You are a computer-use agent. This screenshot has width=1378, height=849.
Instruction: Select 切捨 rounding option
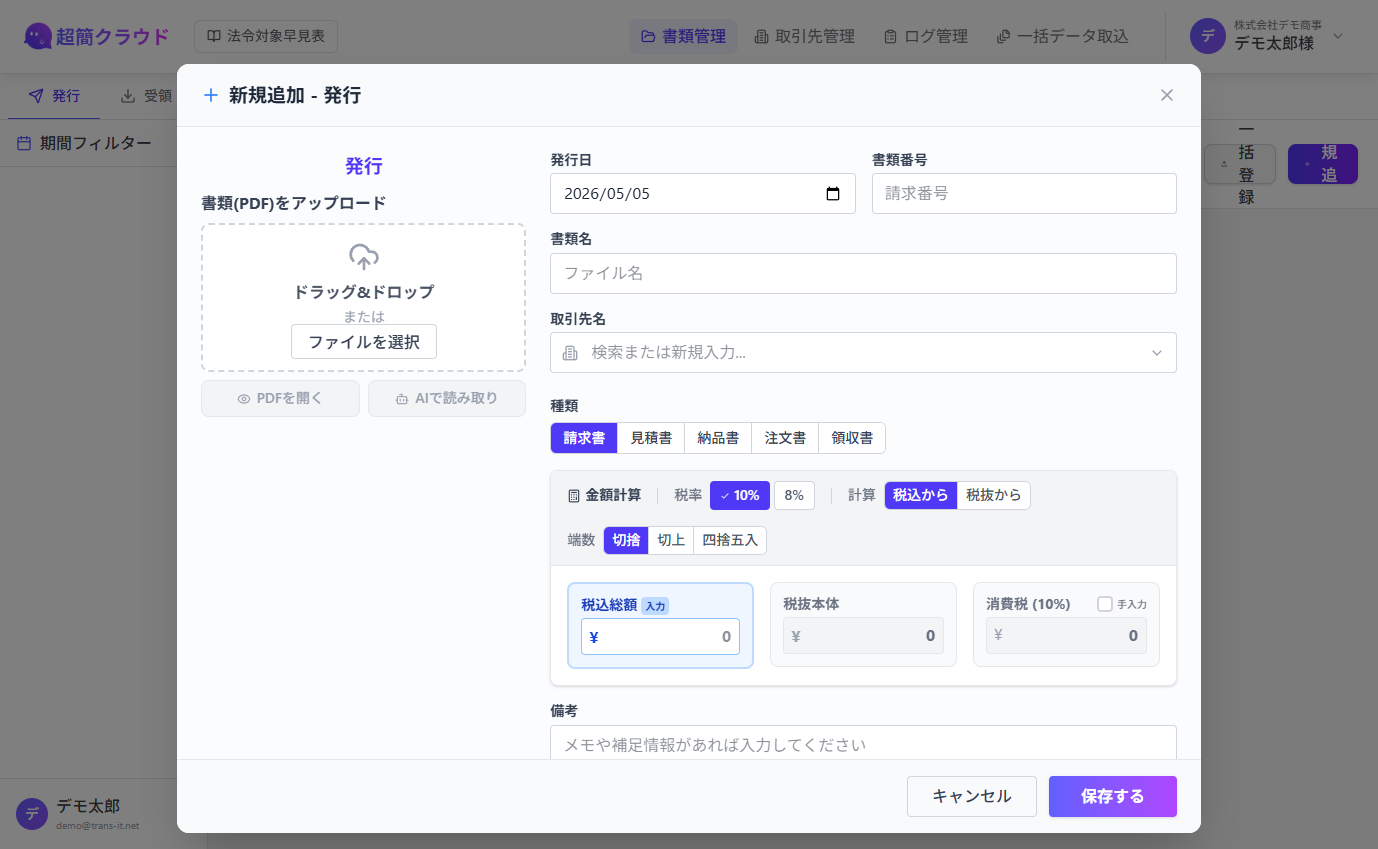point(626,540)
